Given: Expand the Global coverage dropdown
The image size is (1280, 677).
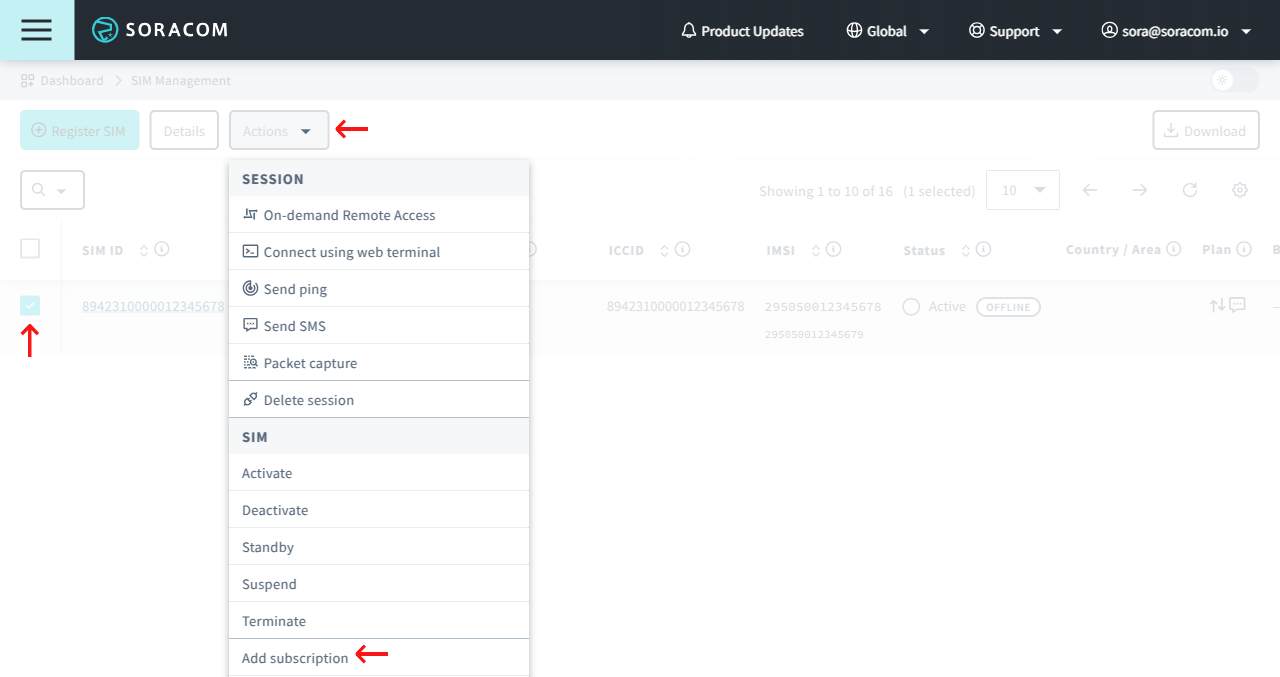Looking at the screenshot, I should pos(888,31).
